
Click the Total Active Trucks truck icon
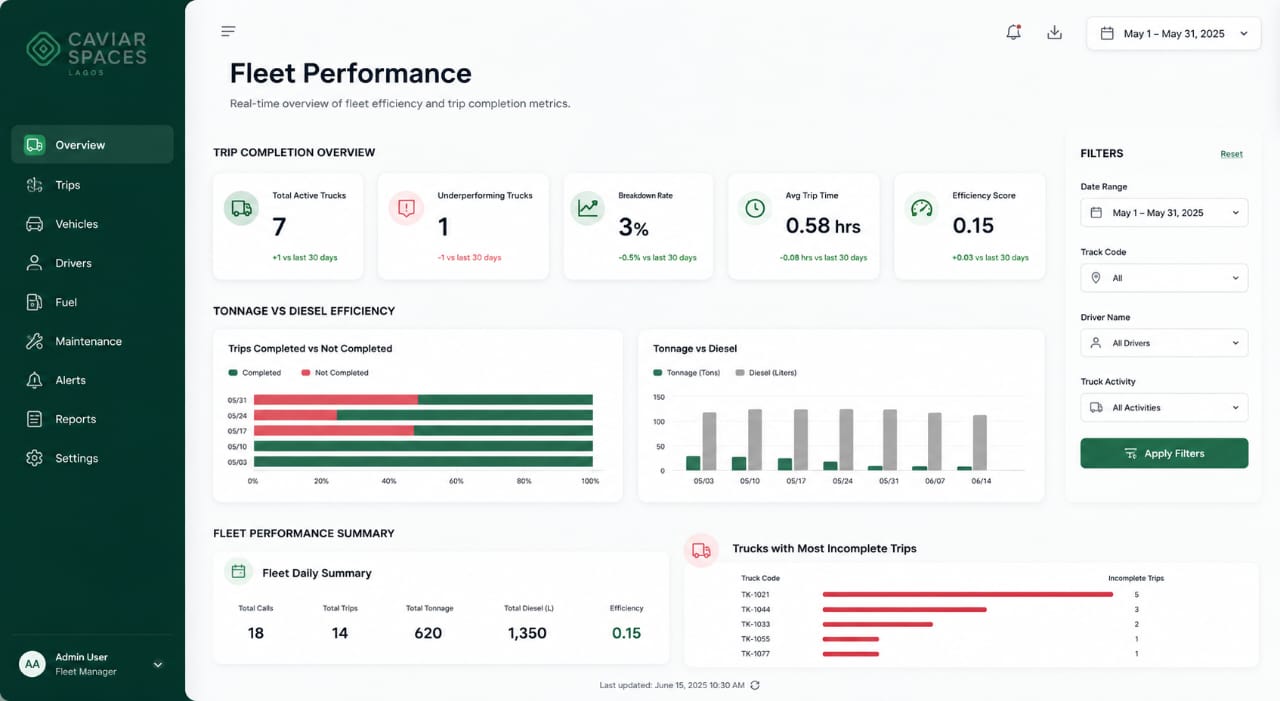pos(241,208)
